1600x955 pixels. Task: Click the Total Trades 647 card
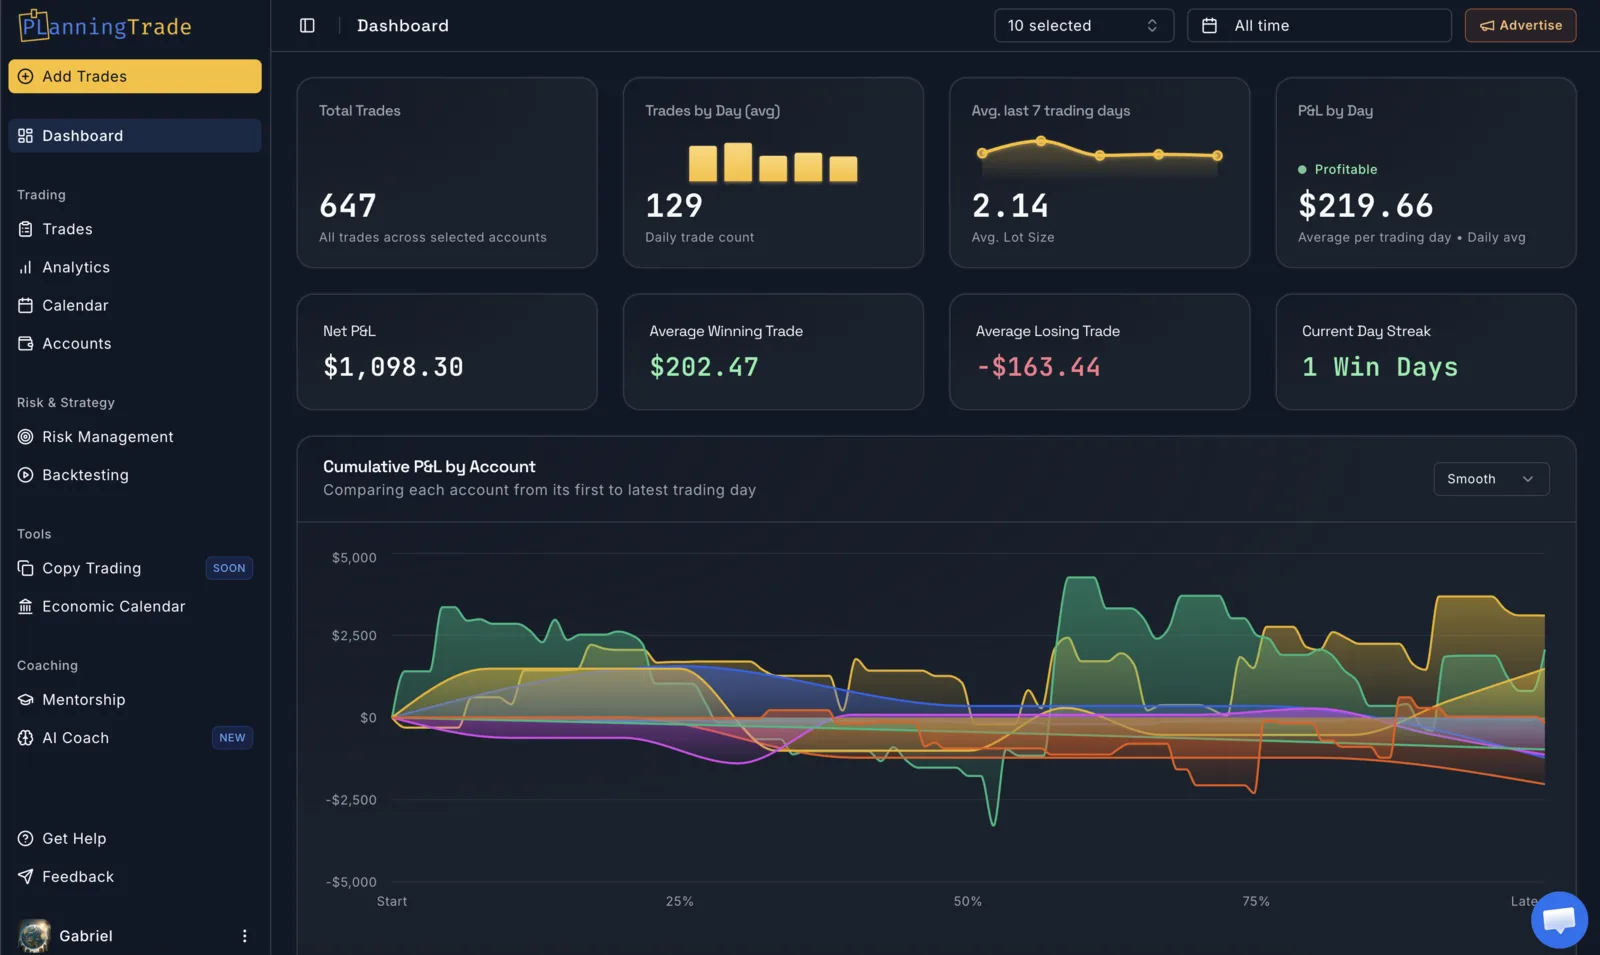coord(447,173)
